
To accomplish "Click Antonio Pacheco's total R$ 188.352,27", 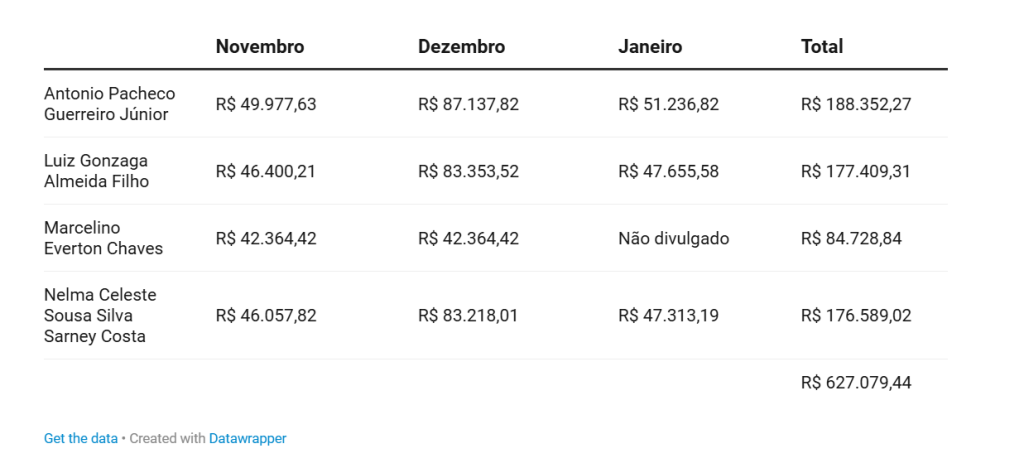I will [x=856, y=104].
